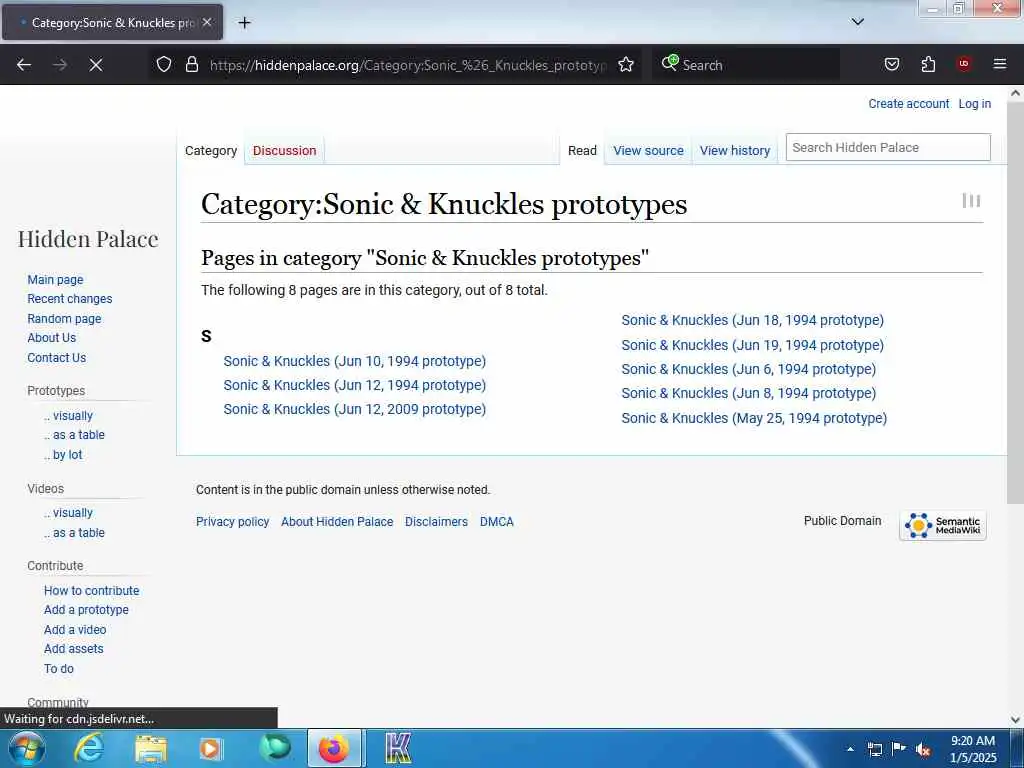Open the DMCA footer link
Image resolution: width=1024 pixels, height=768 pixels.
click(497, 522)
